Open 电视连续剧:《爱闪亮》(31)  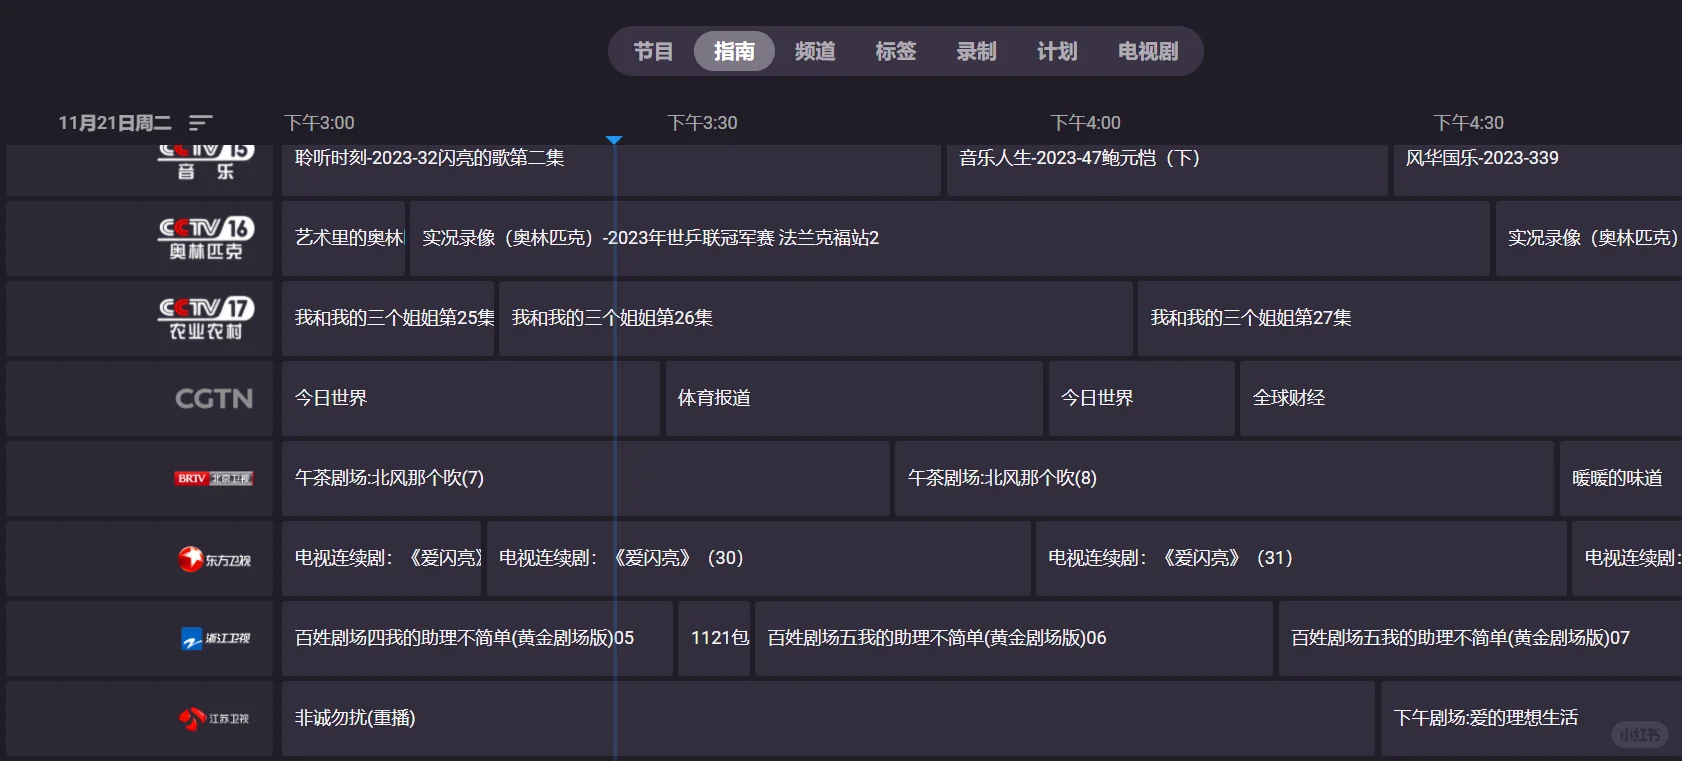1301,558
